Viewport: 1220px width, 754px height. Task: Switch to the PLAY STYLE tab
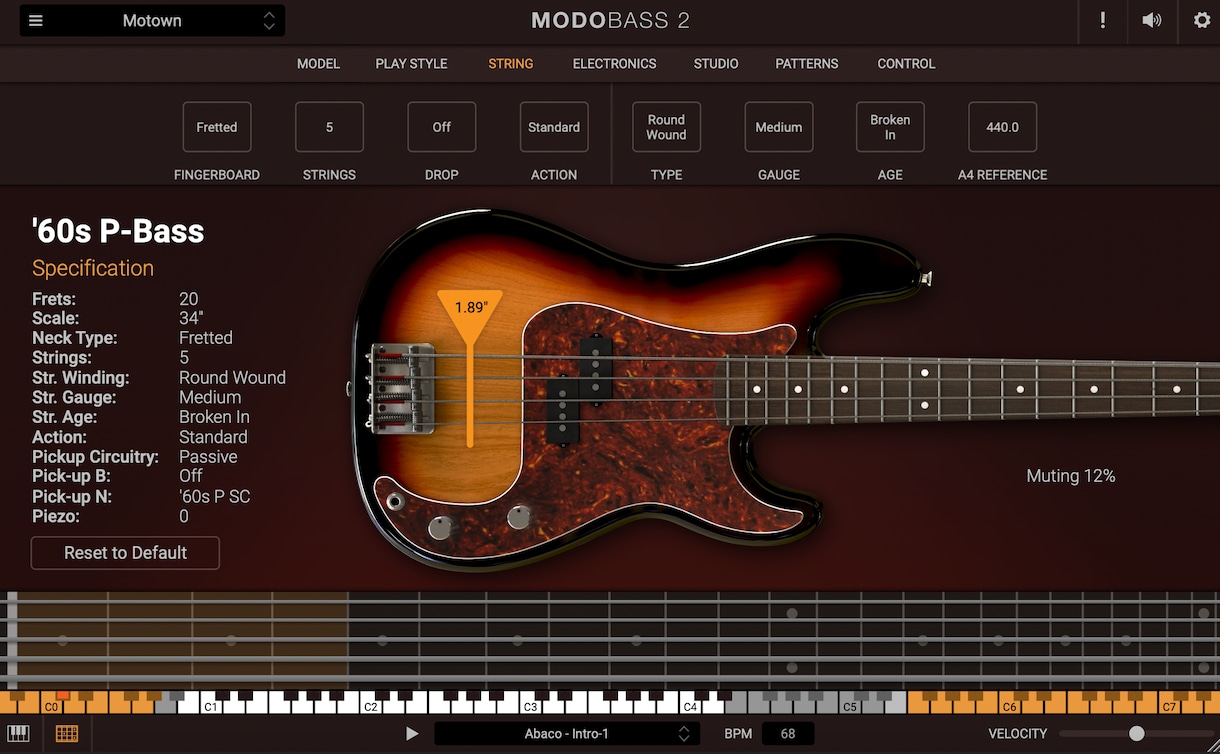(x=411, y=63)
